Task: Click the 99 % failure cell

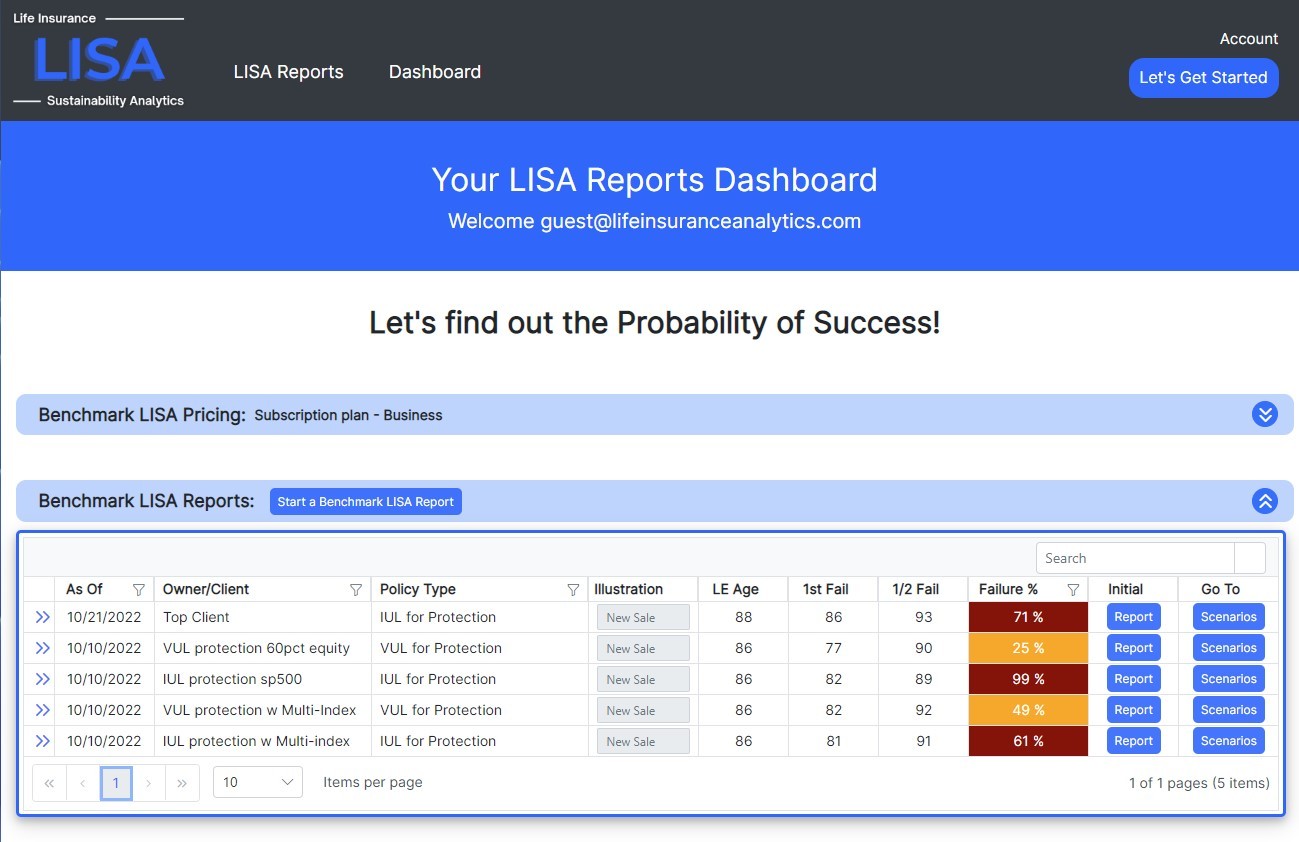Action: click(1028, 679)
